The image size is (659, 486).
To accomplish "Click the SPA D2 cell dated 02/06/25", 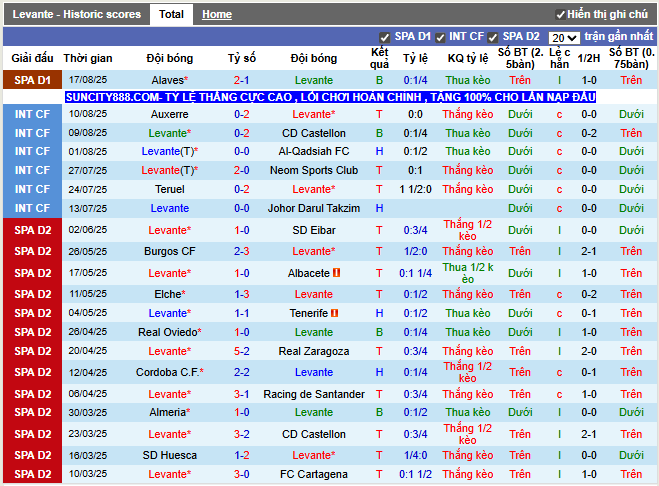I will click(x=32, y=230).
